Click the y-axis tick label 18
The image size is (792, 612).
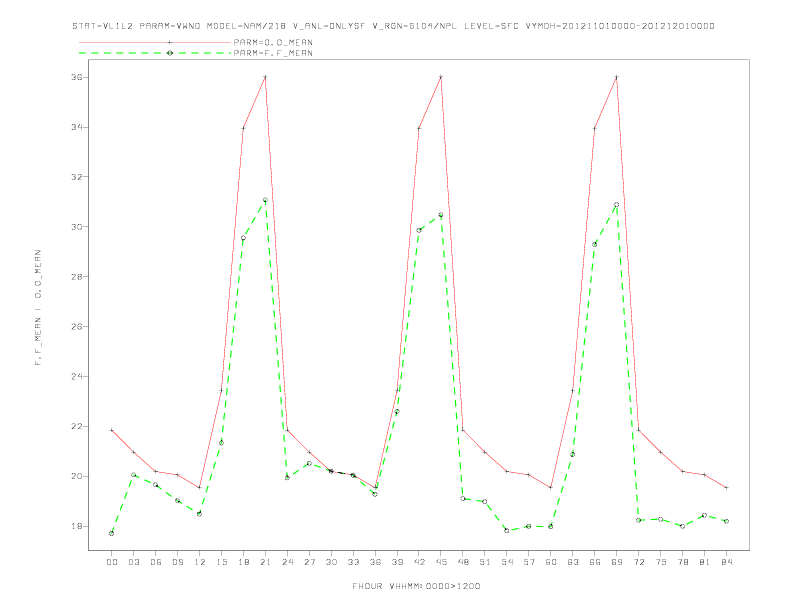(77, 526)
